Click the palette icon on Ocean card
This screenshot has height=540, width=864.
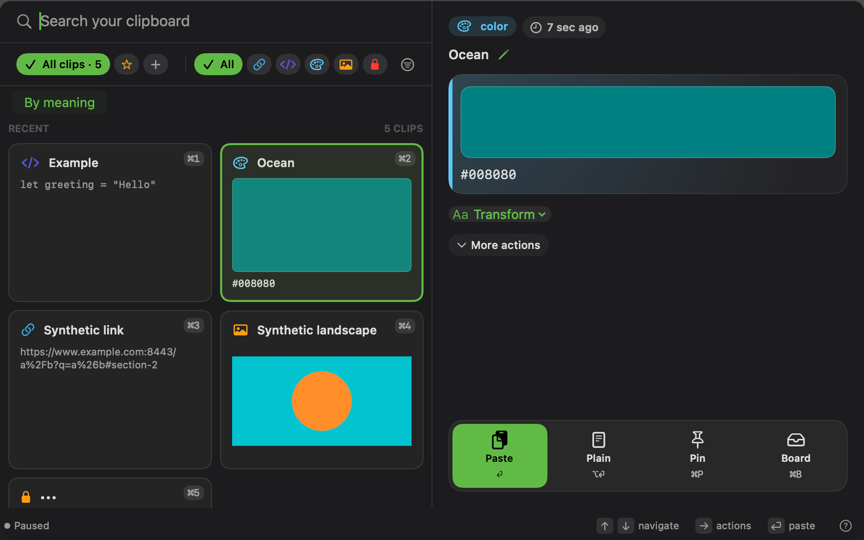pyautogui.click(x=240, y=163)
